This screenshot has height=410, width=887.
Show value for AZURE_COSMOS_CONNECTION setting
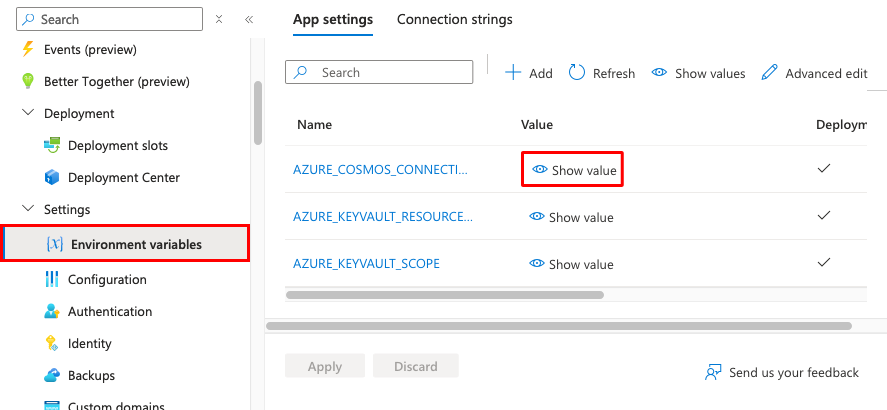pyautogui.click(x=573, y=170)
